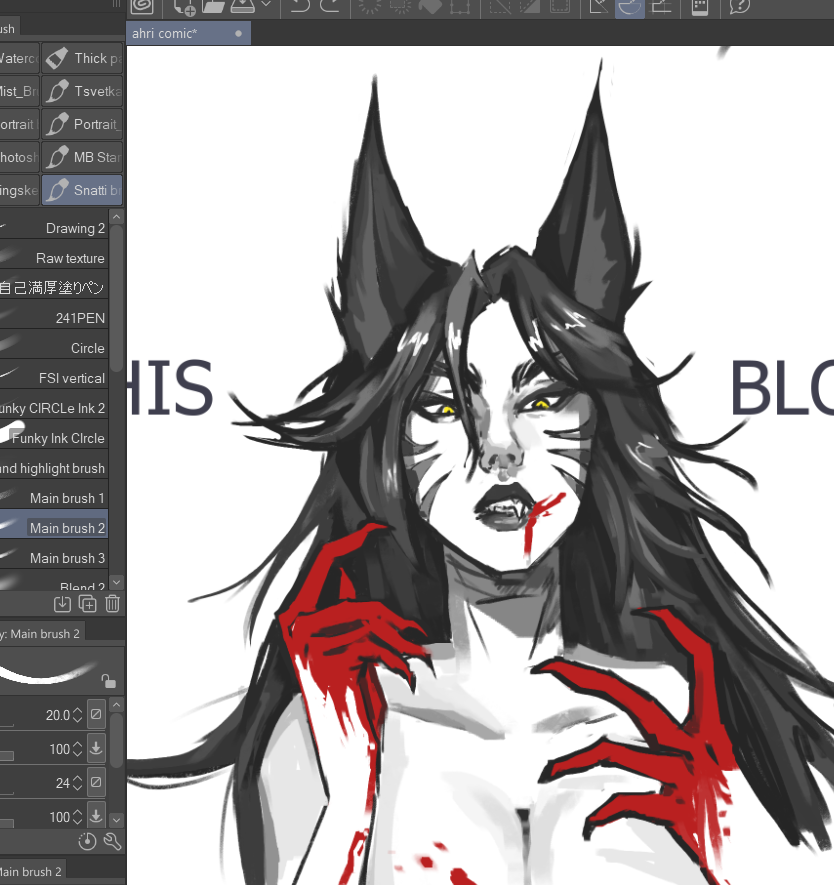Select the Snatti br brush group

click(82, 190)
